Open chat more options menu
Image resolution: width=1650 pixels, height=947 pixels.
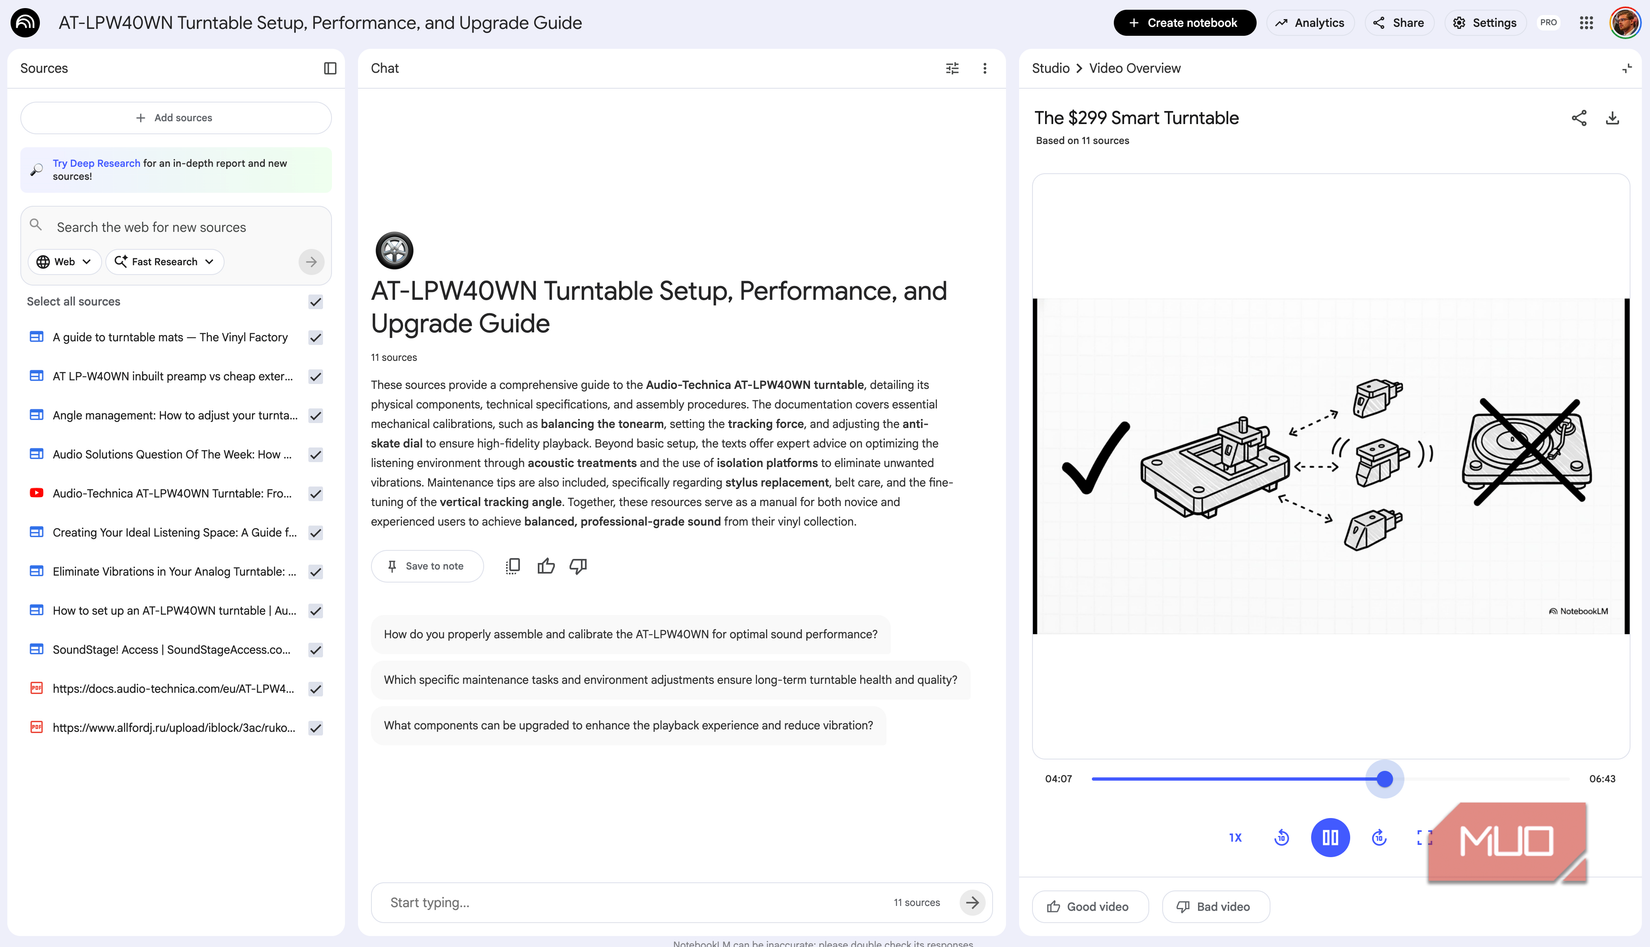(x=985, y=68)
